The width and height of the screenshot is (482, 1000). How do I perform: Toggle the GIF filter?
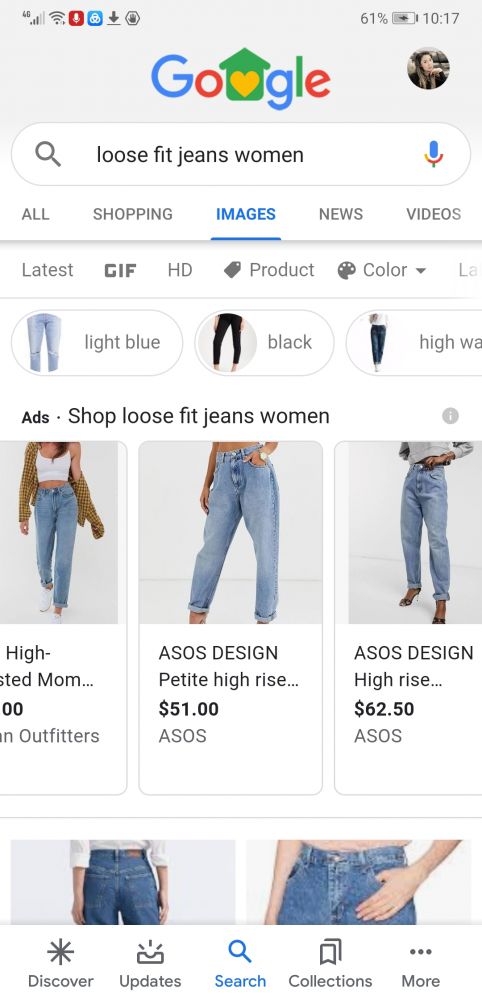coord(120,270)
